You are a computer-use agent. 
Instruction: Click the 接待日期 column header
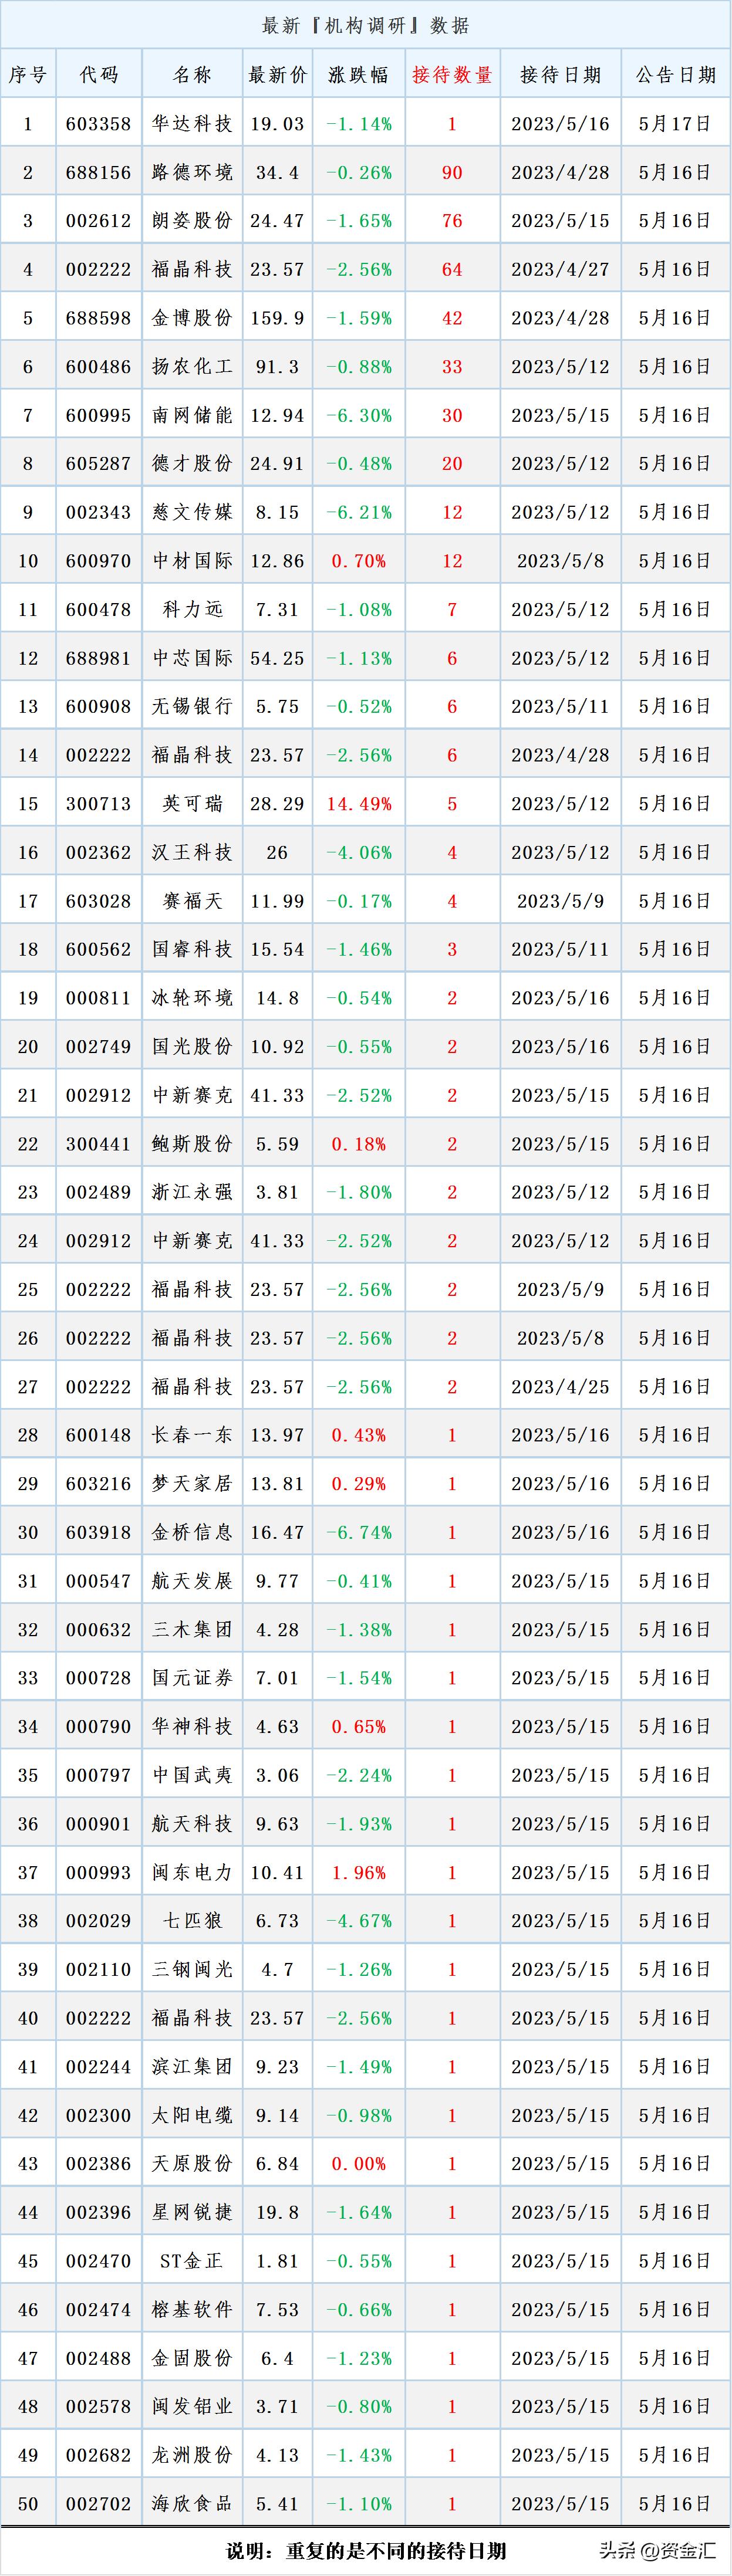(x=560, y=74)
